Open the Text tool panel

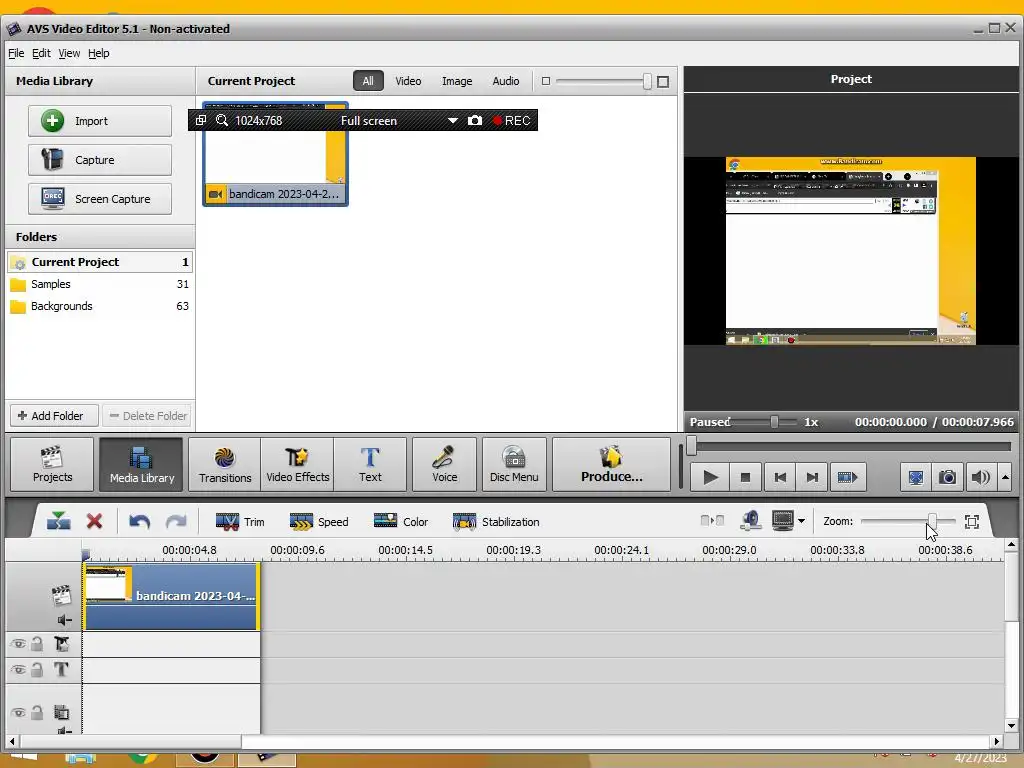pos(370,464)
